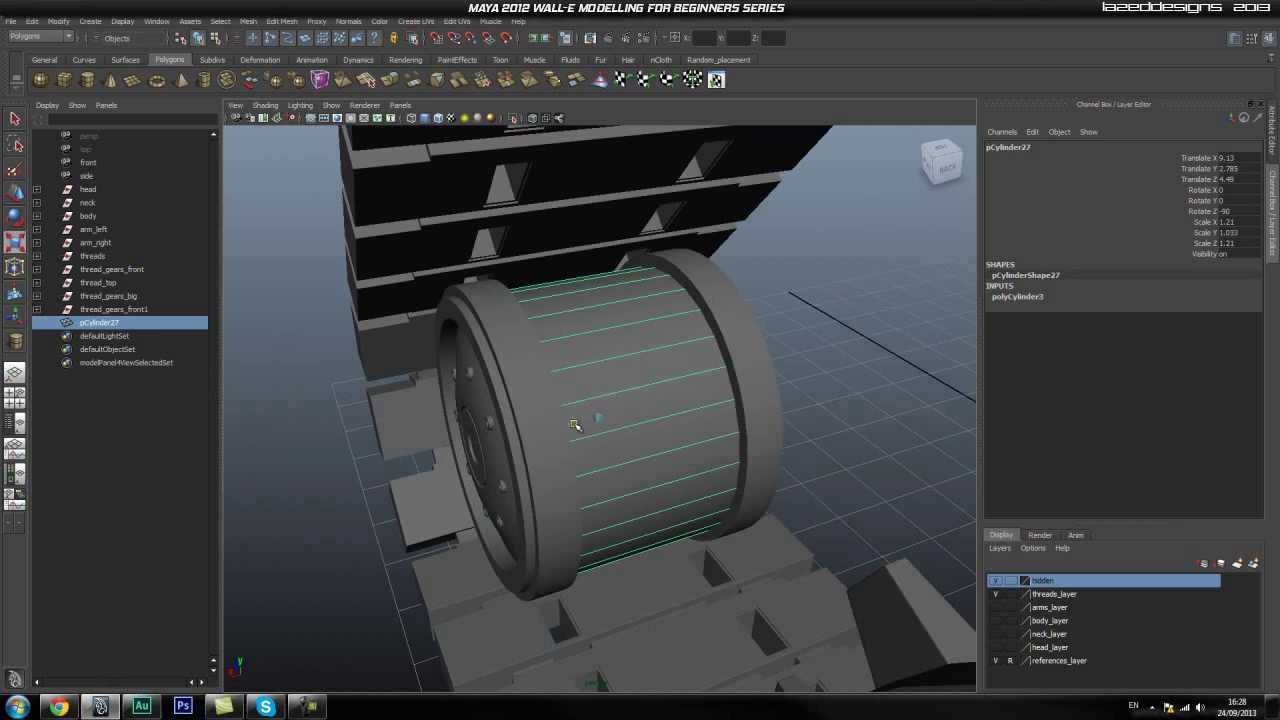Toggle visibility box of body_layer

pyautogui.click(x=995, y=621)
